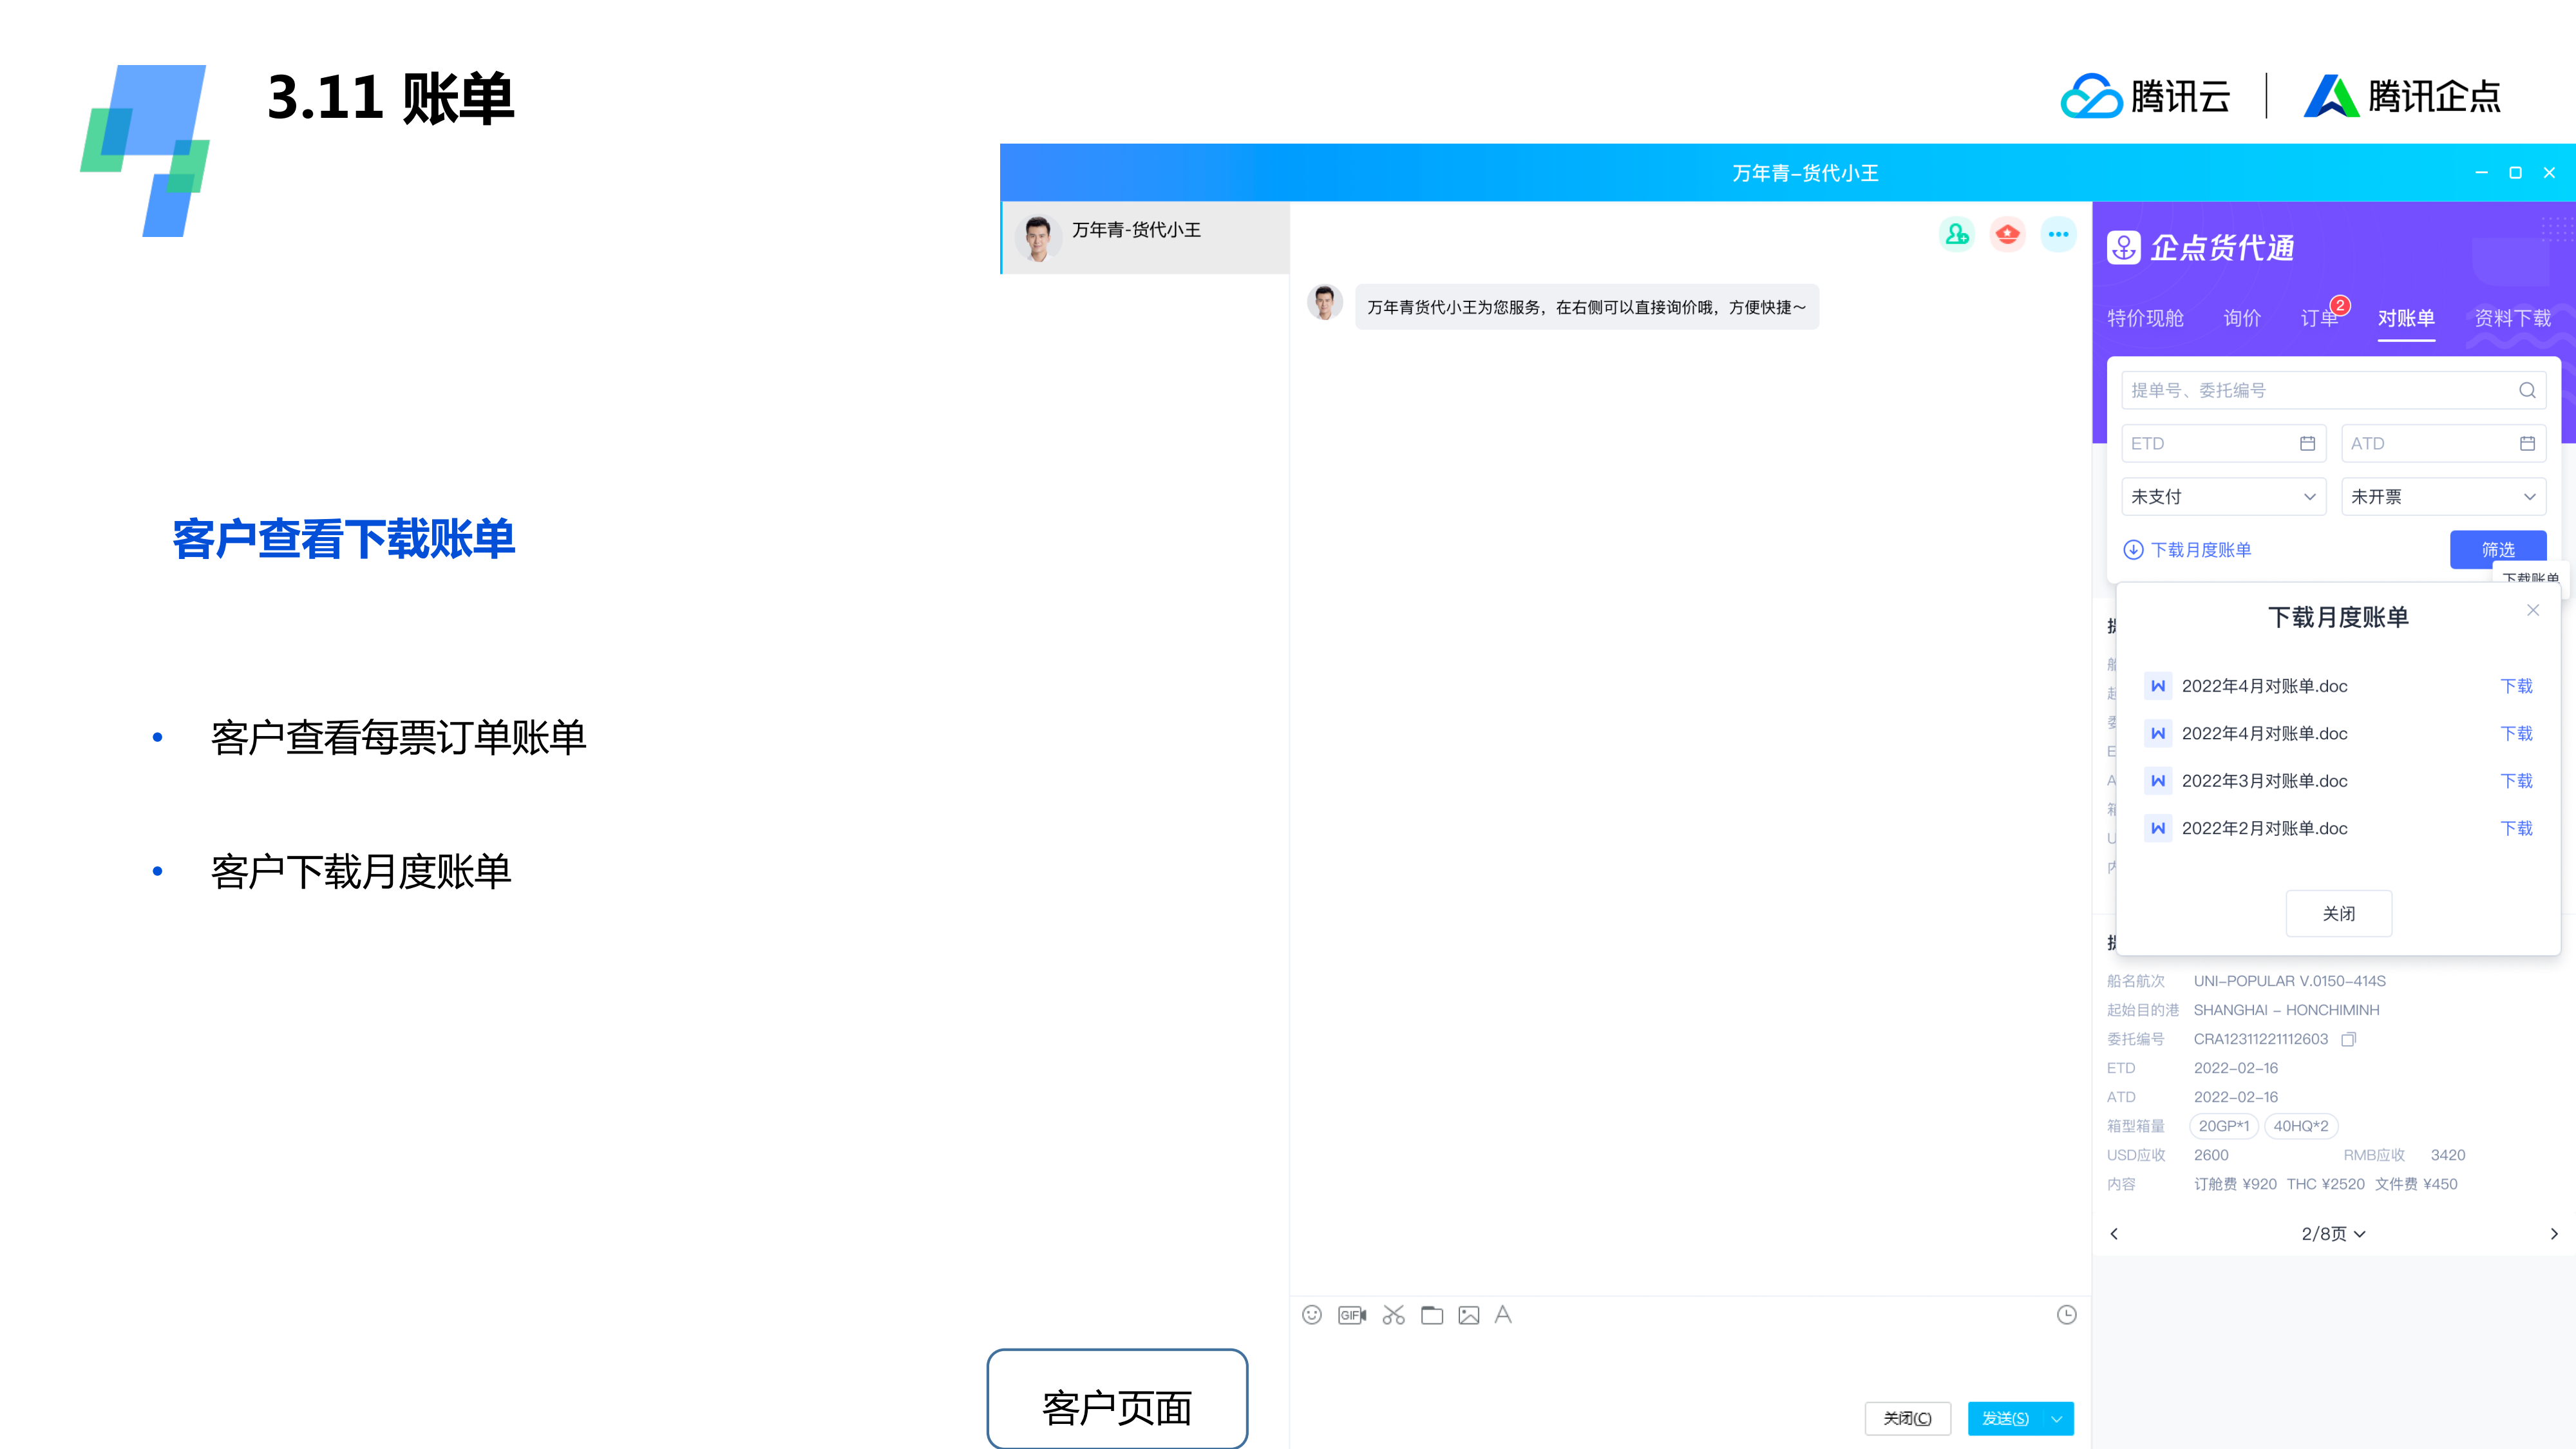Focus the 提单号、委托编号 search field

2333,390
